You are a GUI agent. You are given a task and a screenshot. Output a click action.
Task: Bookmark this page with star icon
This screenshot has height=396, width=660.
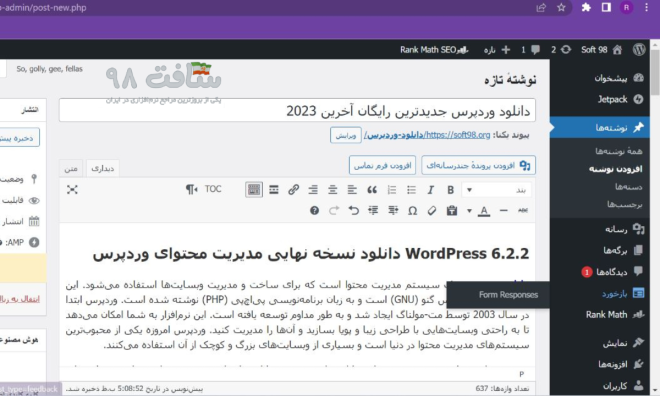[x=561, y=8]
